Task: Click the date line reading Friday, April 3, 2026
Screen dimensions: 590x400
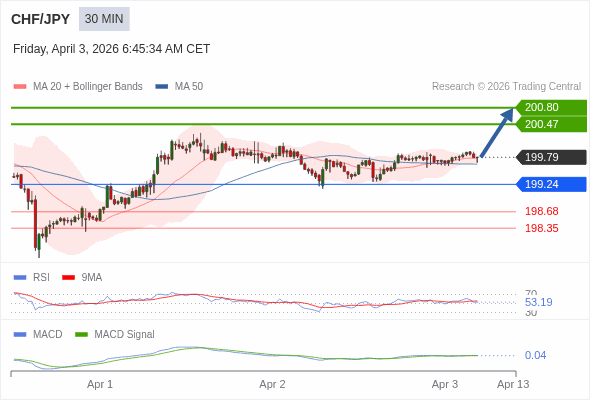Action: coord(111,49)
